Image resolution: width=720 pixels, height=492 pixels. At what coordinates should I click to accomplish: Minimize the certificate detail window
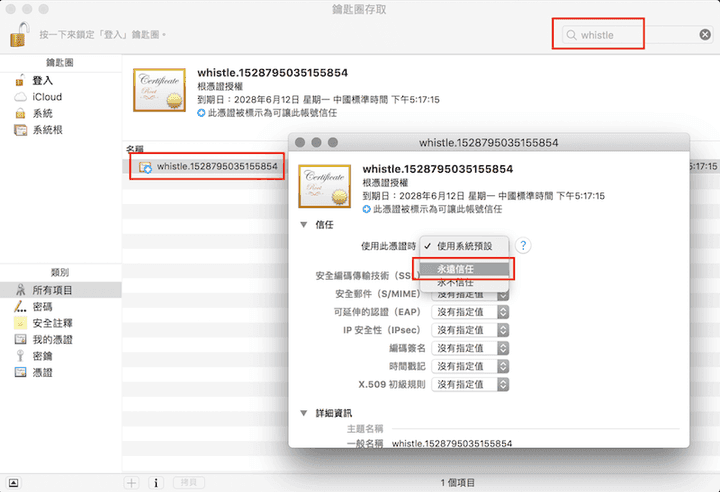[x=316, y=142]
